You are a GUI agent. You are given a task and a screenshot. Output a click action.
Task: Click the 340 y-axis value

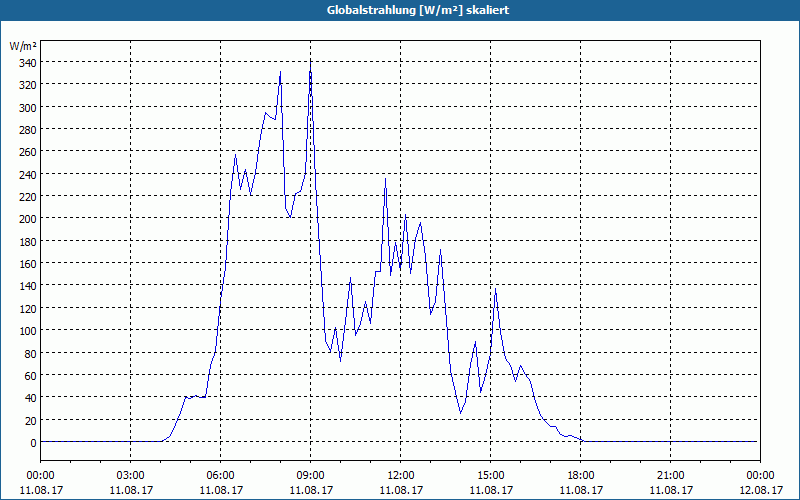(28, 63)
